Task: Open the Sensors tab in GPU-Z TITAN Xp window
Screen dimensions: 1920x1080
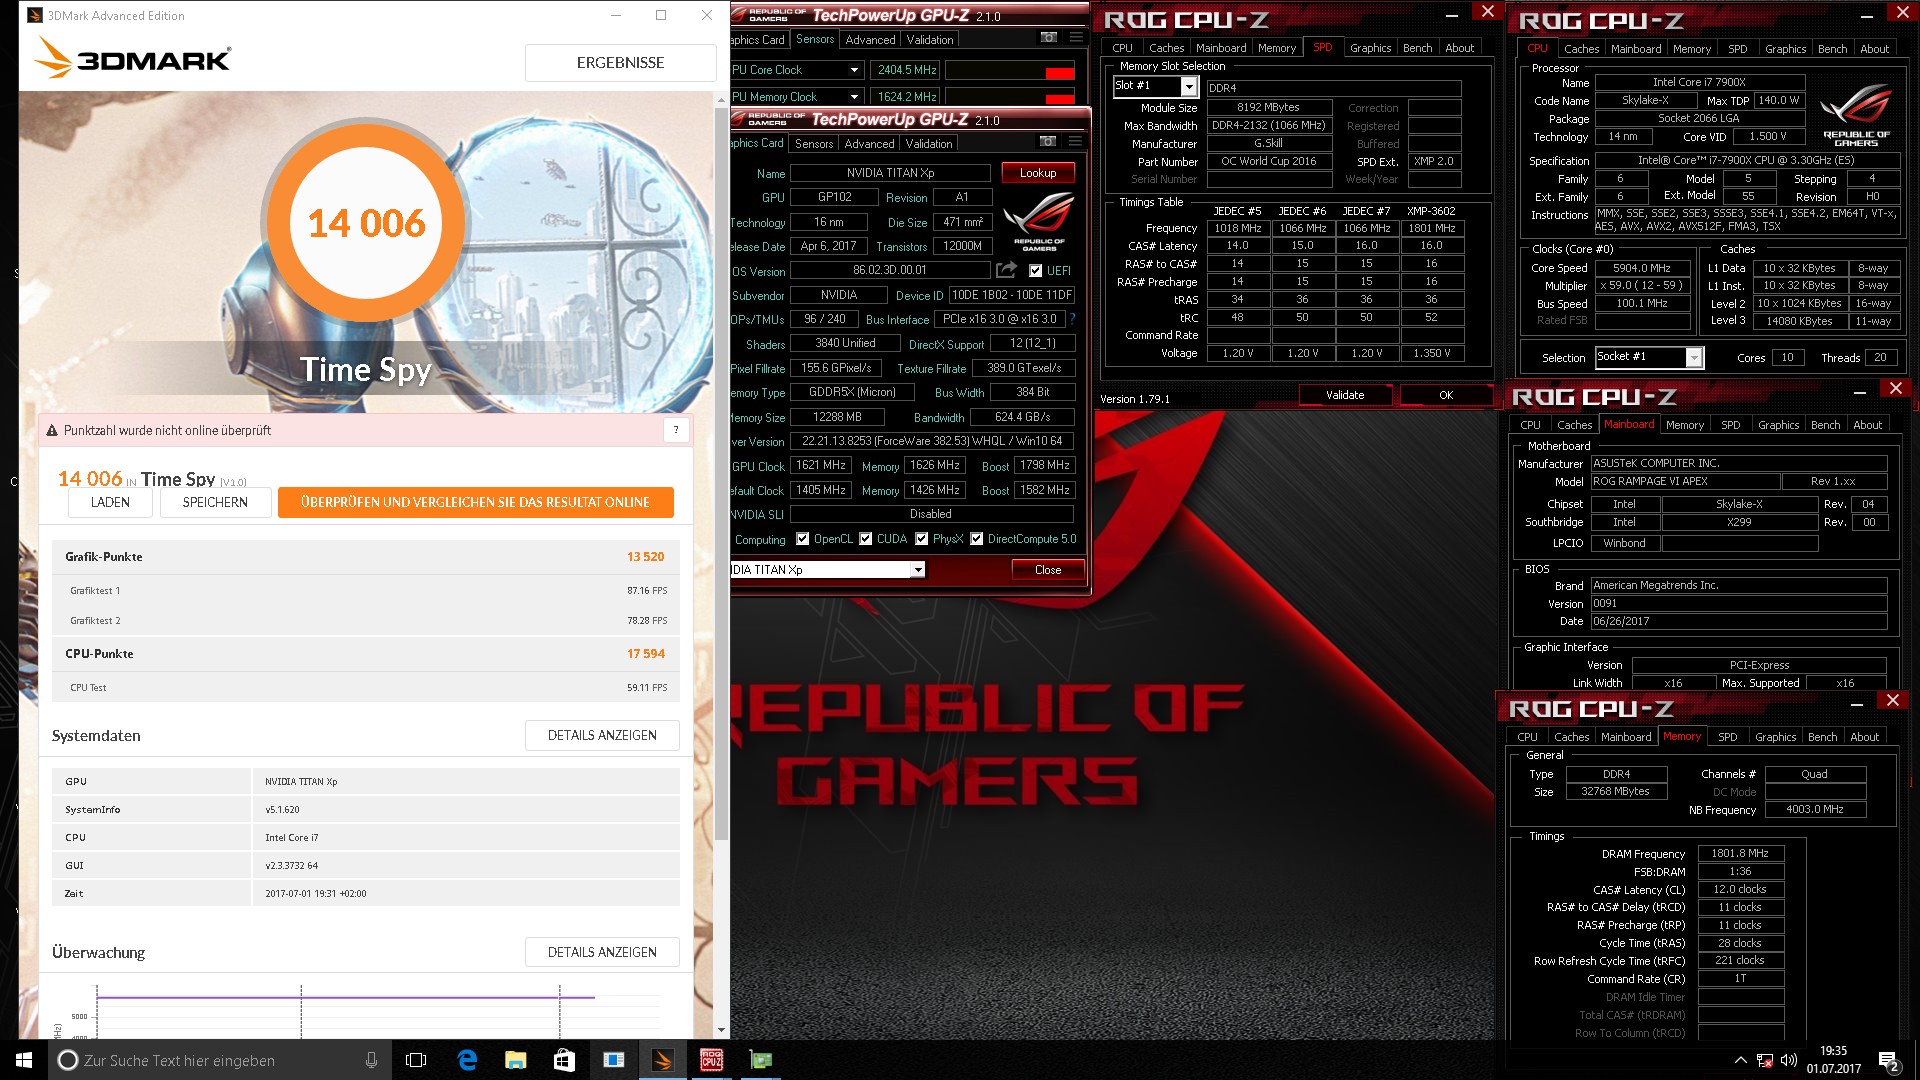Action: tap(814, 144)
